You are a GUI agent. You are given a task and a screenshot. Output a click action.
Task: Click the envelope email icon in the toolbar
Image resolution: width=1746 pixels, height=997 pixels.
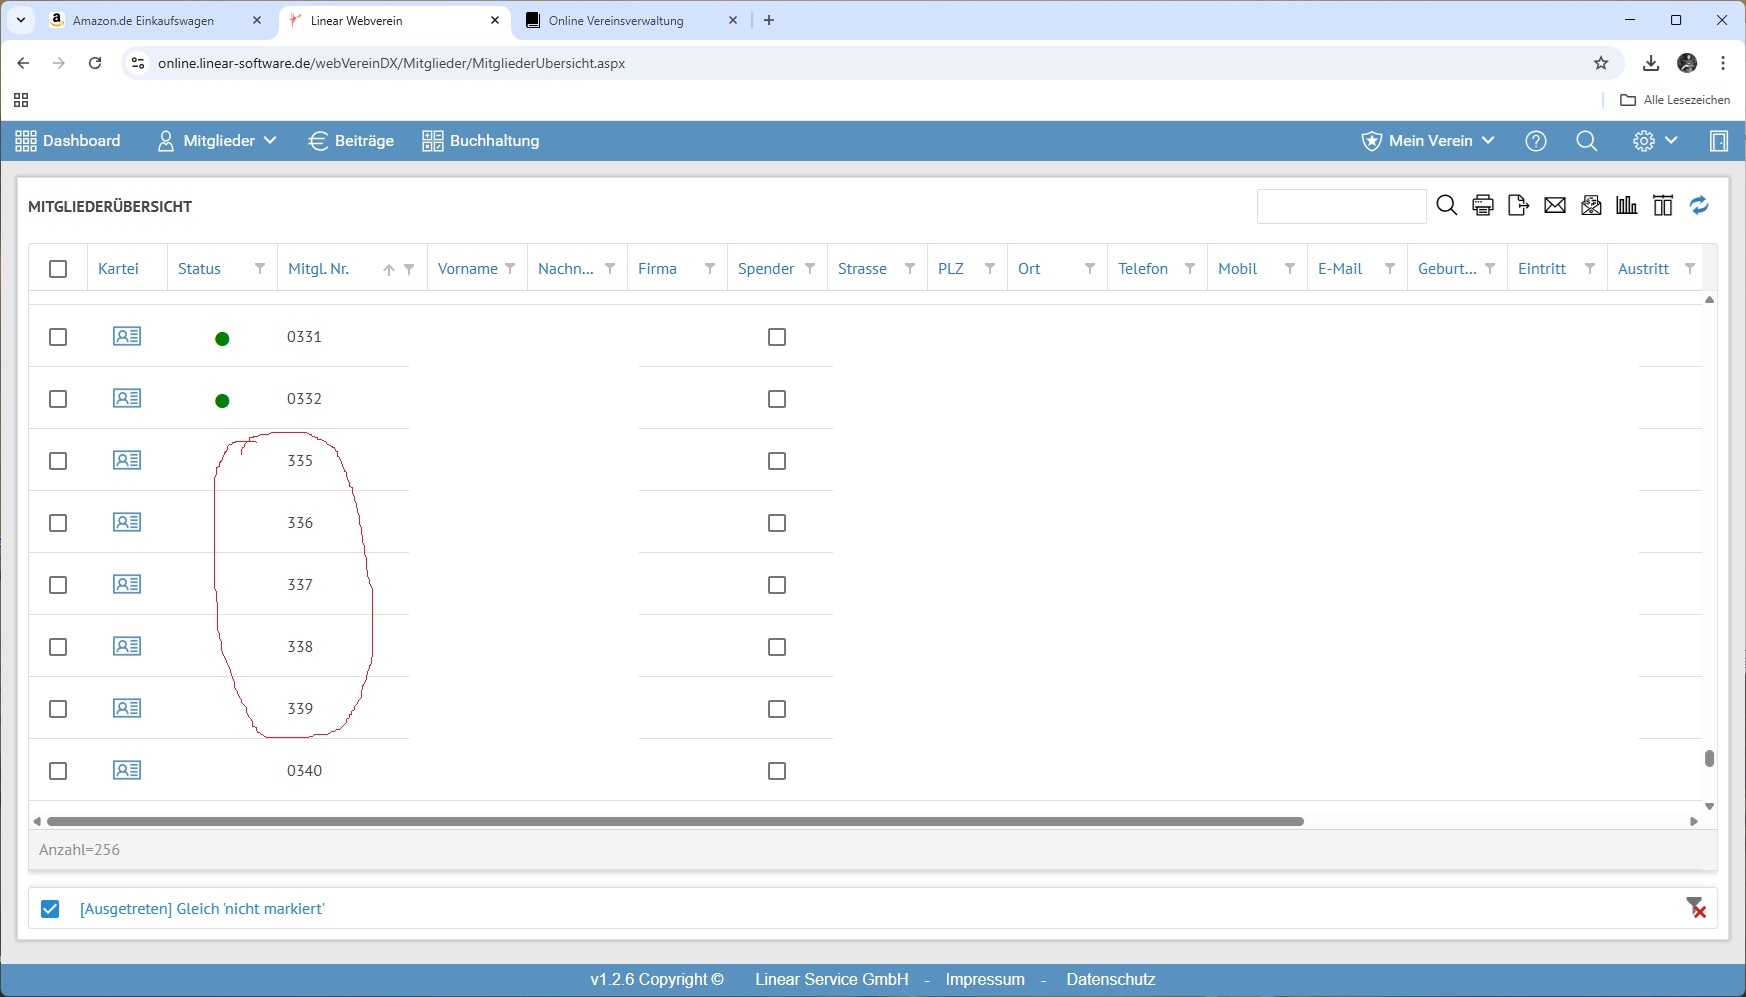pos(1554,206)
